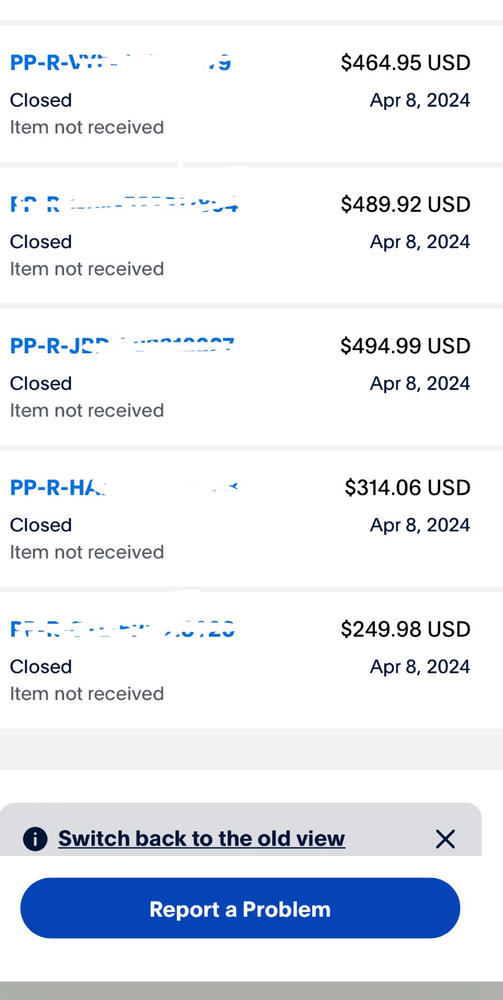Open the PP-R-W case for $464.95
The height and width of the screenshot is (1000, 503).
pos(120,62)
